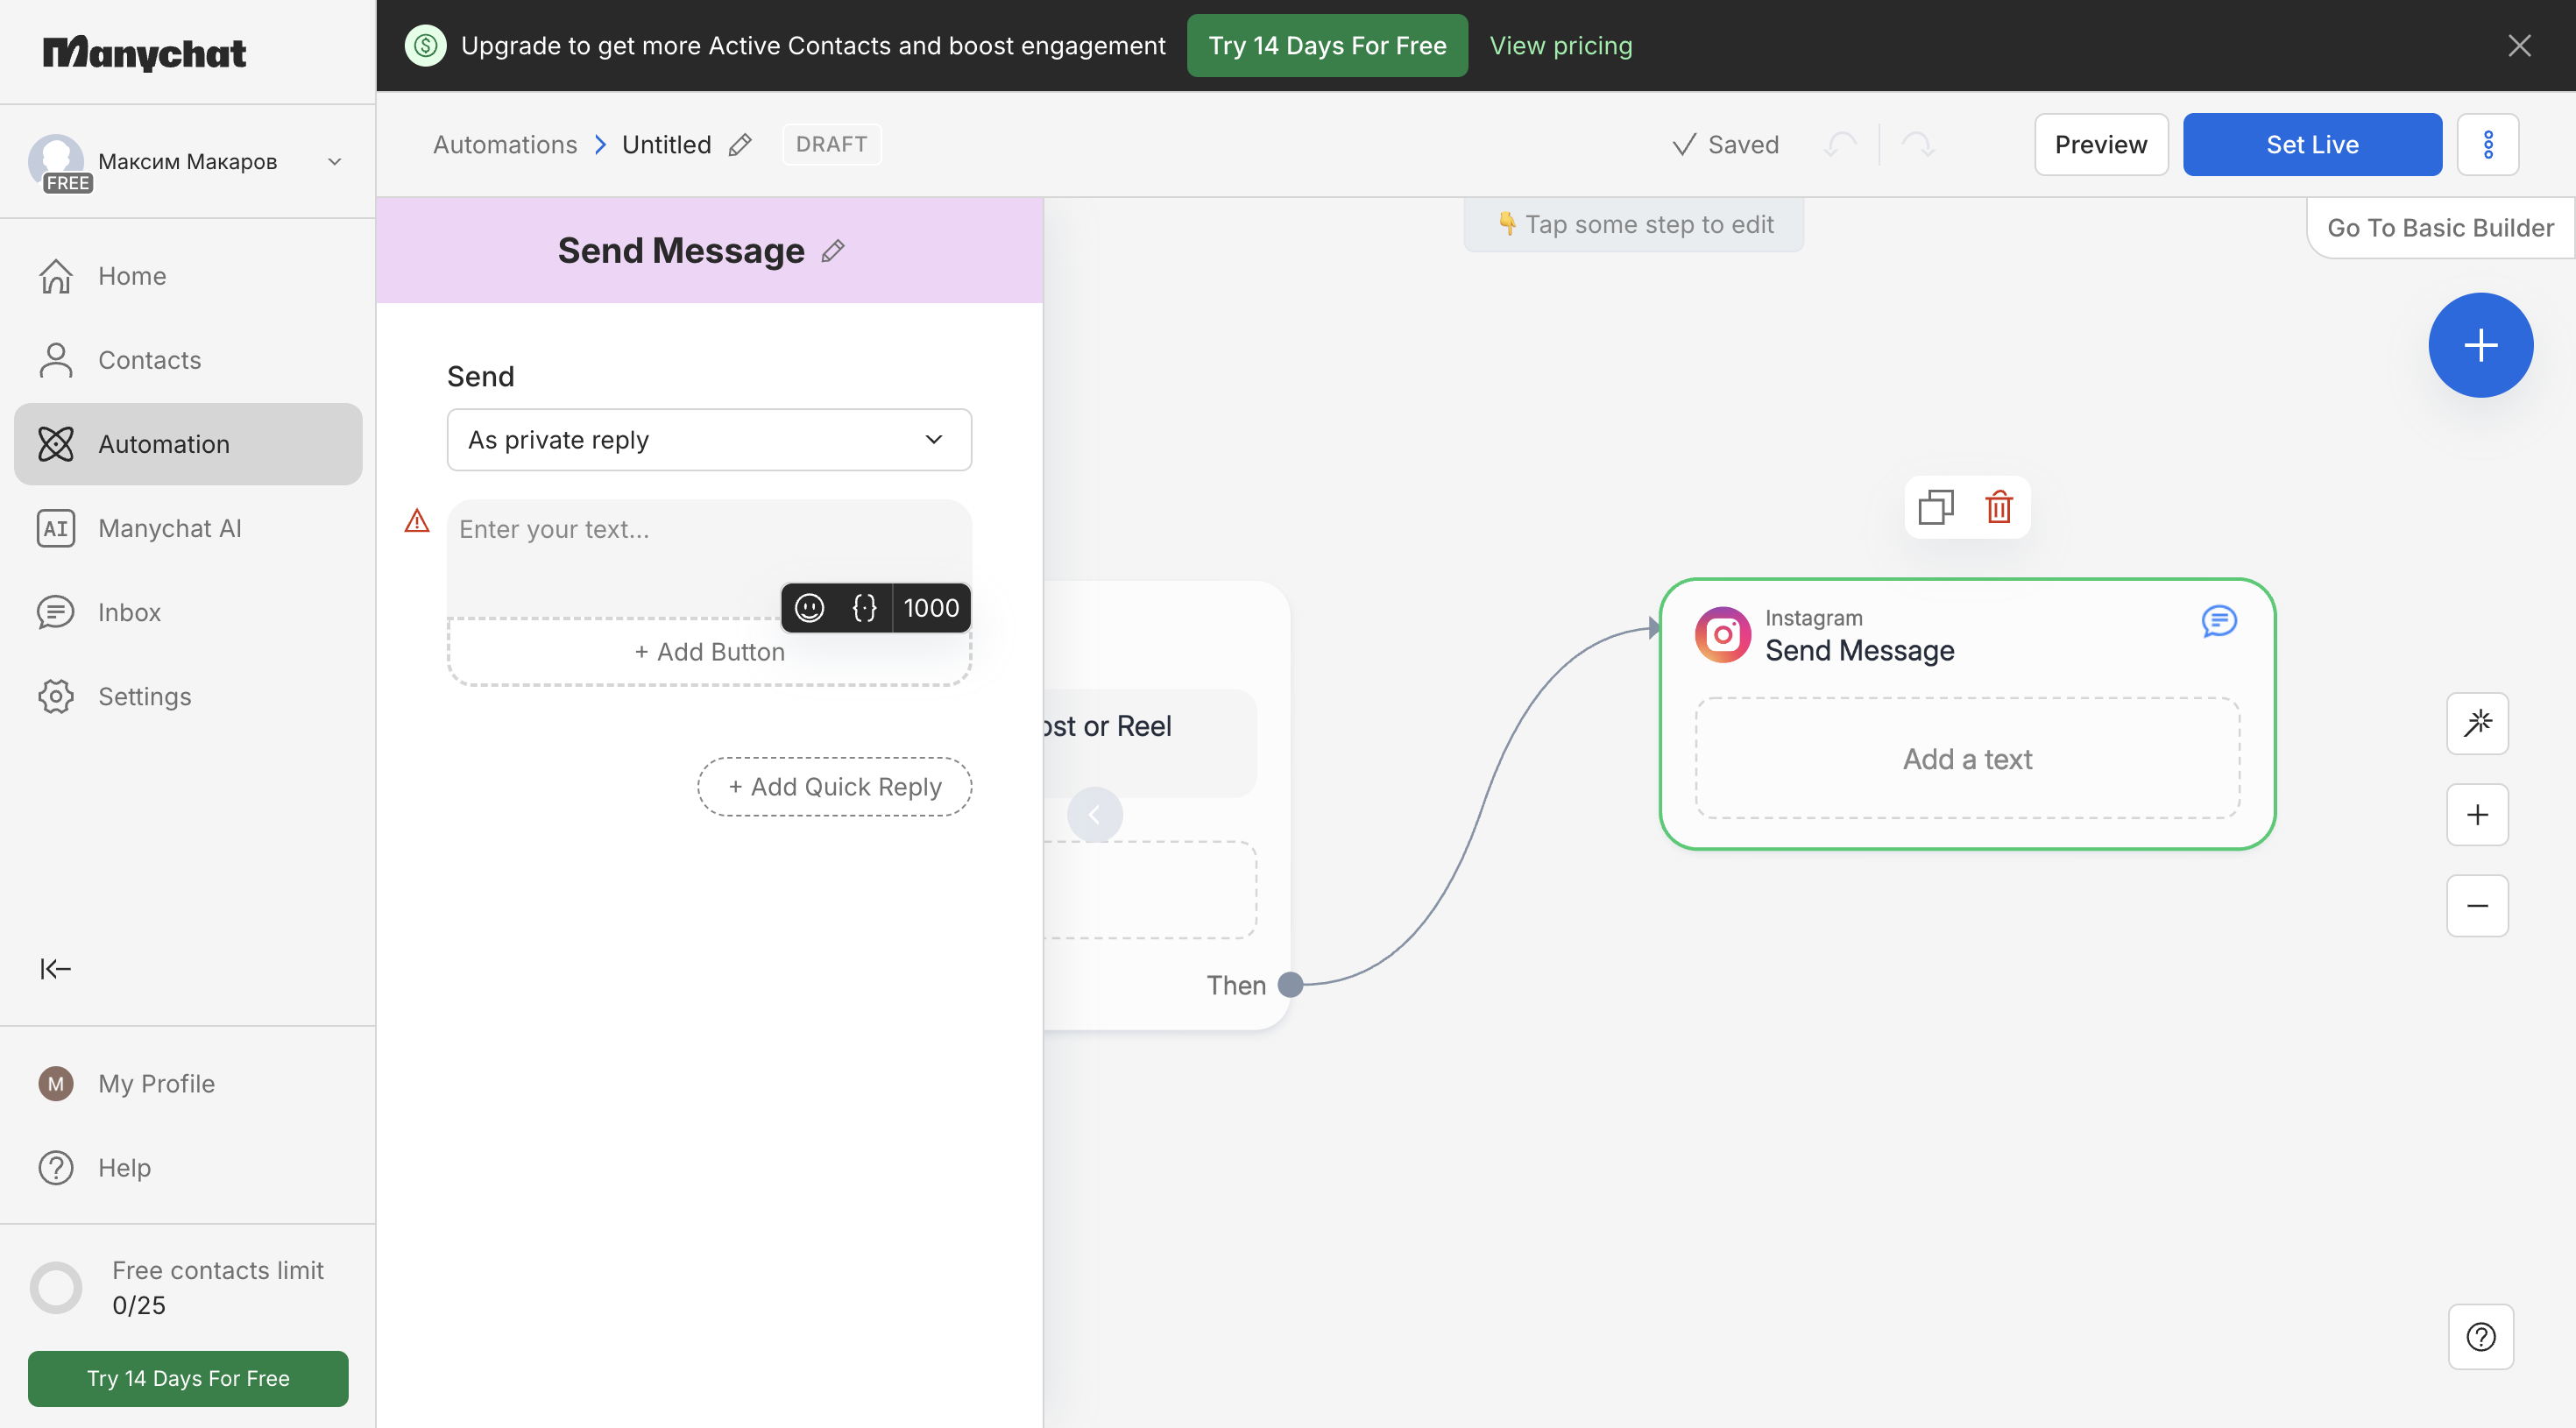The width and height of the screenshot is (2576, 1428).
Task: Duplicate the Send Message node
Action: click(1935, 507)
